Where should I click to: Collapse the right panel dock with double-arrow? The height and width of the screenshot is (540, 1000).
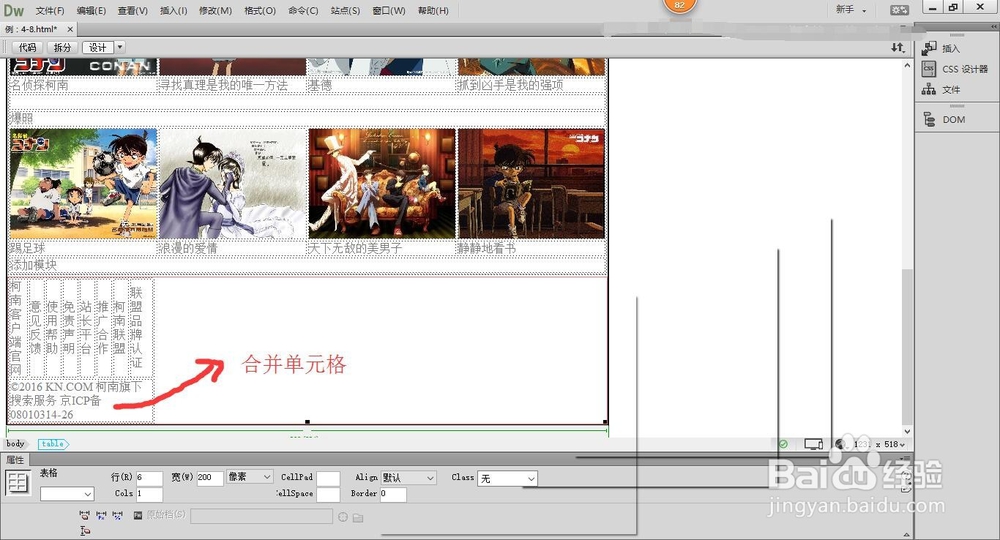pos(994,27)
